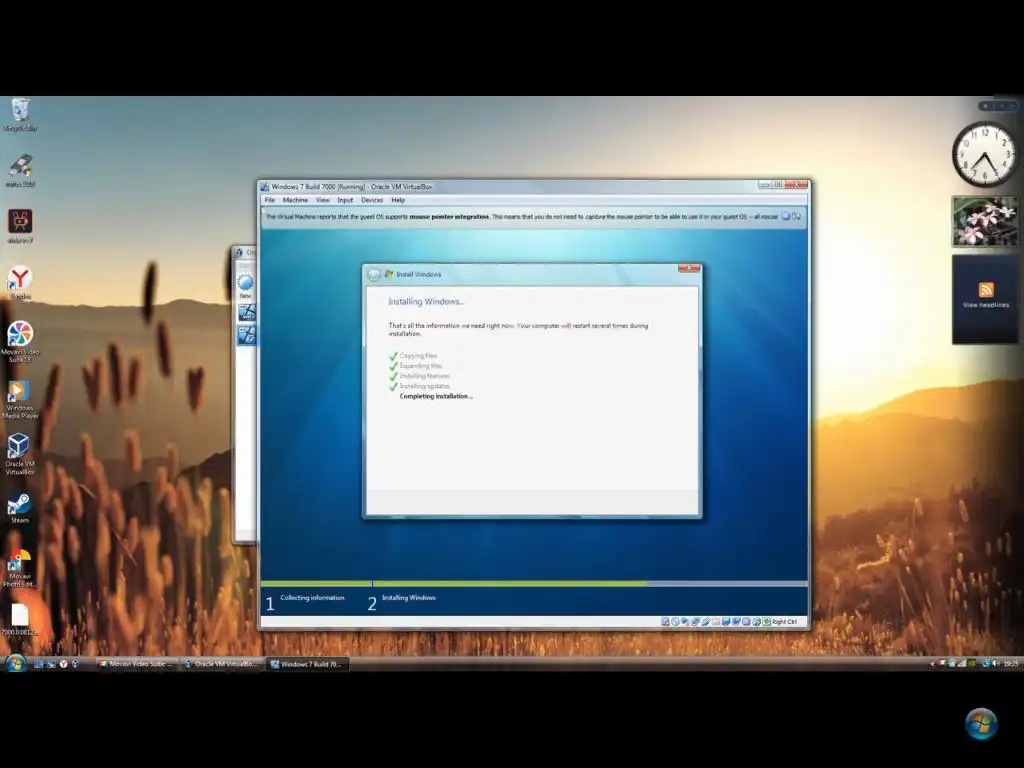Click the audio status icon in VM status bar
Screen dimensions: 1024x768
[x=684, y=622]
